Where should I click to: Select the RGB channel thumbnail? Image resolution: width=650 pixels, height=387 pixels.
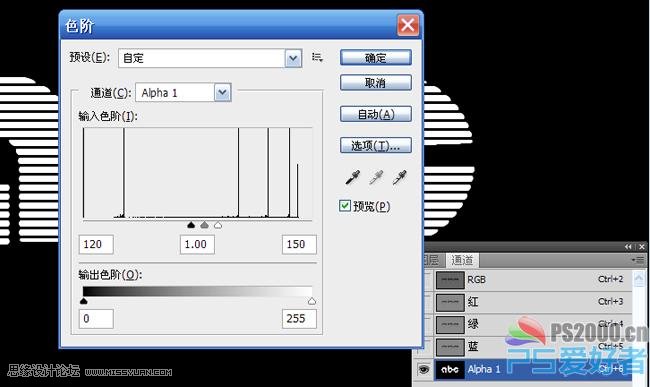(450, 280)
